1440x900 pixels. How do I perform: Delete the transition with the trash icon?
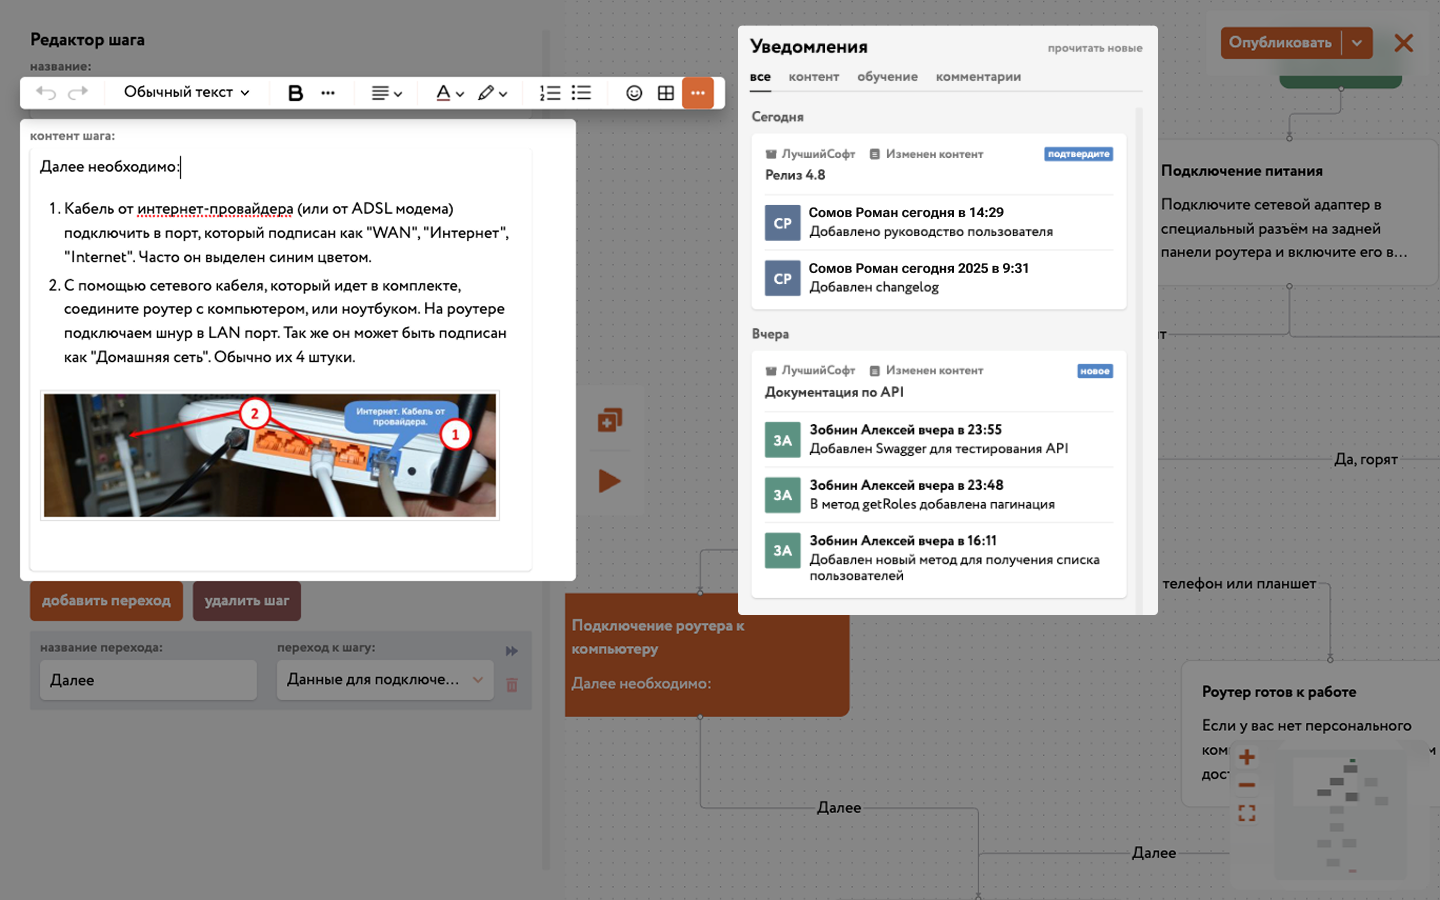pyautogui.click(x=512, y=685)
